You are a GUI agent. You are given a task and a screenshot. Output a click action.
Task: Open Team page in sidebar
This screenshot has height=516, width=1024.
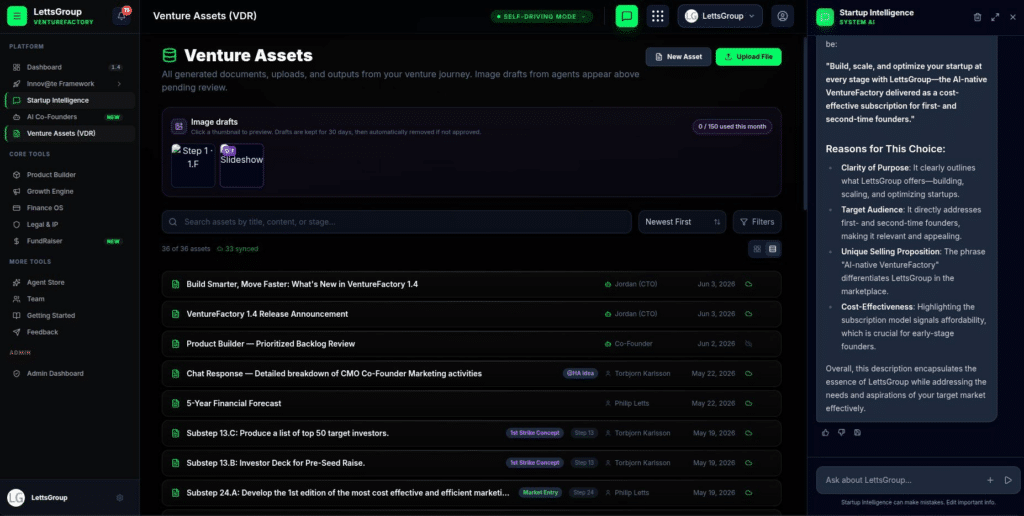pyautogui.click(x=69, y=299)
